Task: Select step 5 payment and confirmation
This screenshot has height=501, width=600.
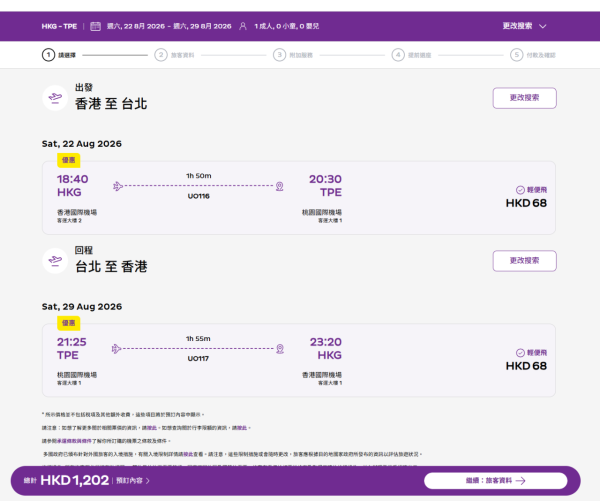Action: tap(533, 55)
